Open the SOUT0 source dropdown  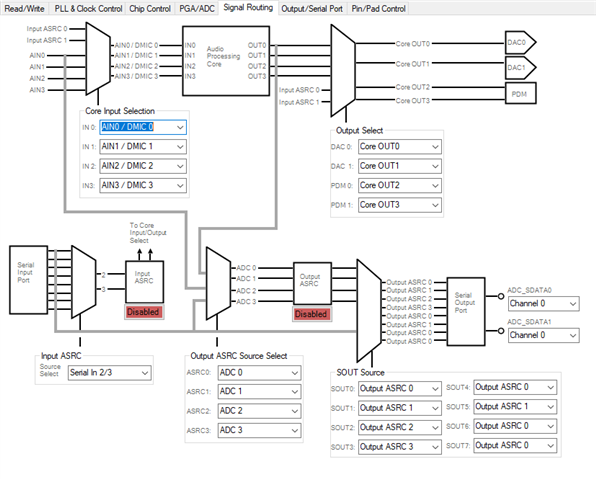[399, 389]
